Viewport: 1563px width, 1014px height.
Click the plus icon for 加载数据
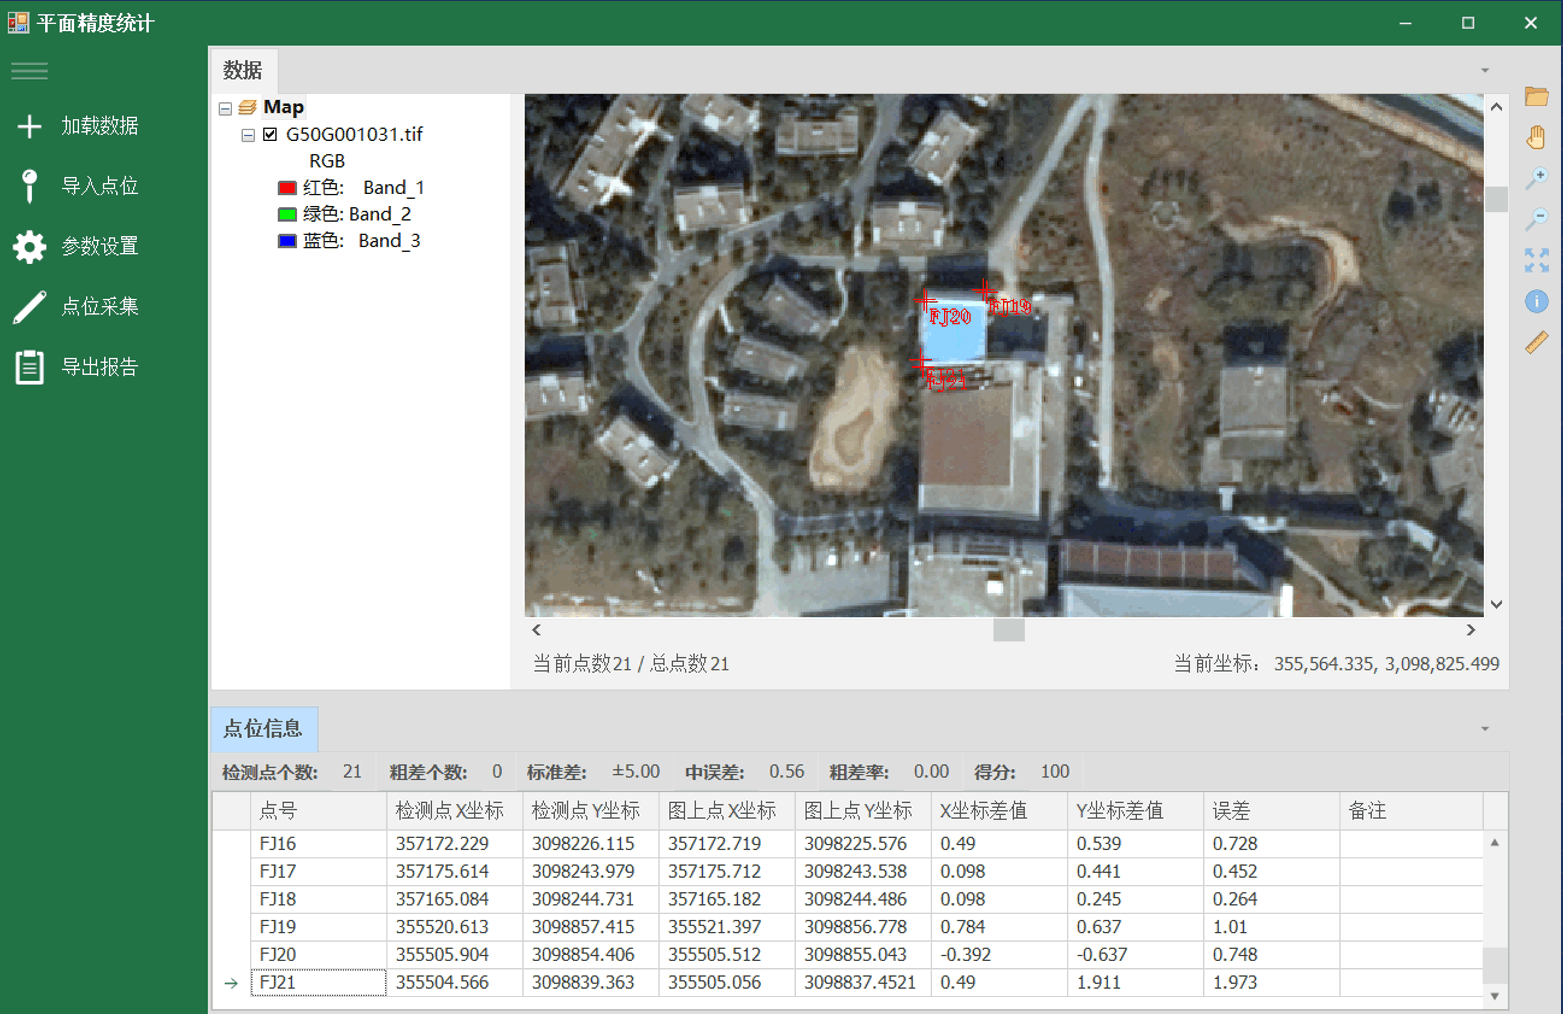click(29, 126)
